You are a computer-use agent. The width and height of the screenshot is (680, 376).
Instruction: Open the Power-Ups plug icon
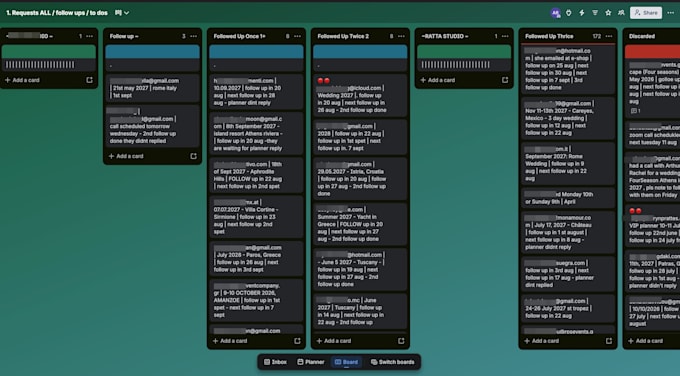tap(569, 13)
